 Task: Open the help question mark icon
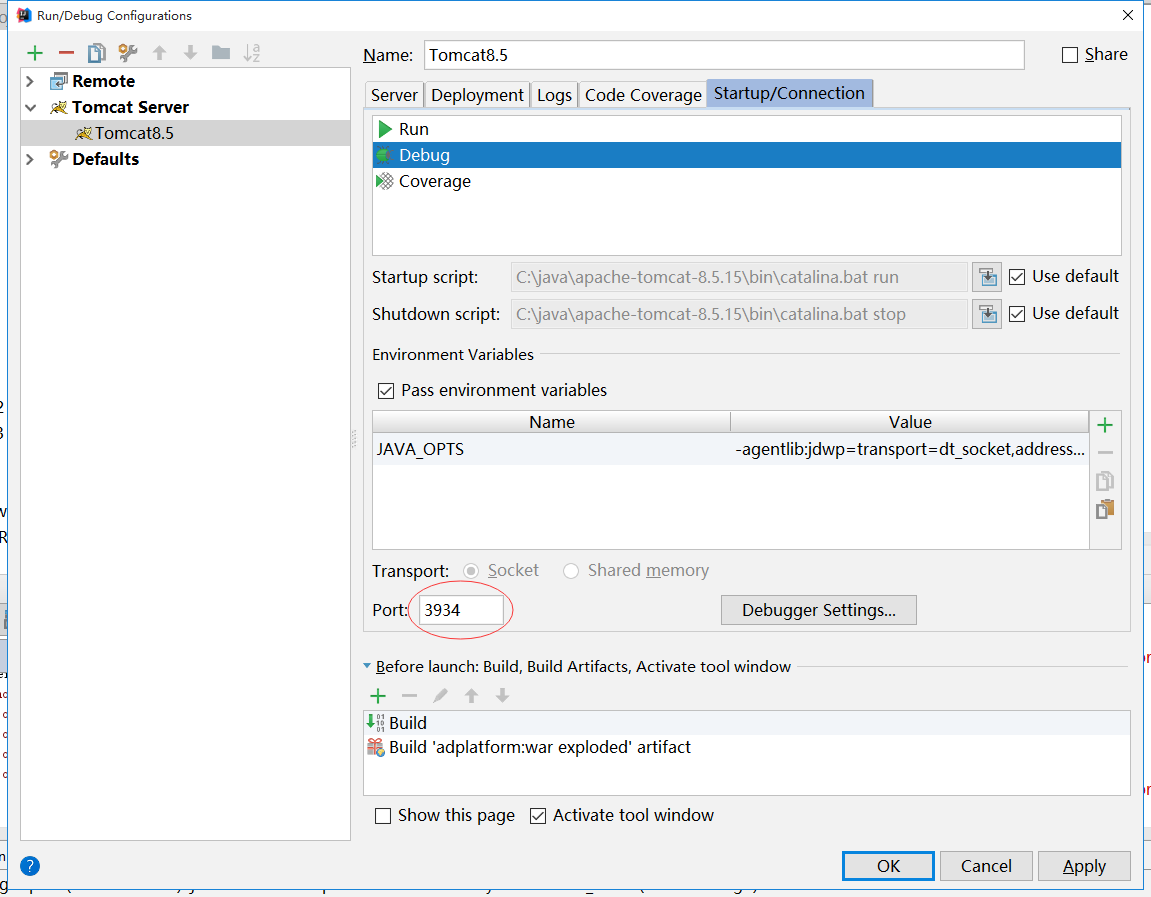[x=30, y=866]
